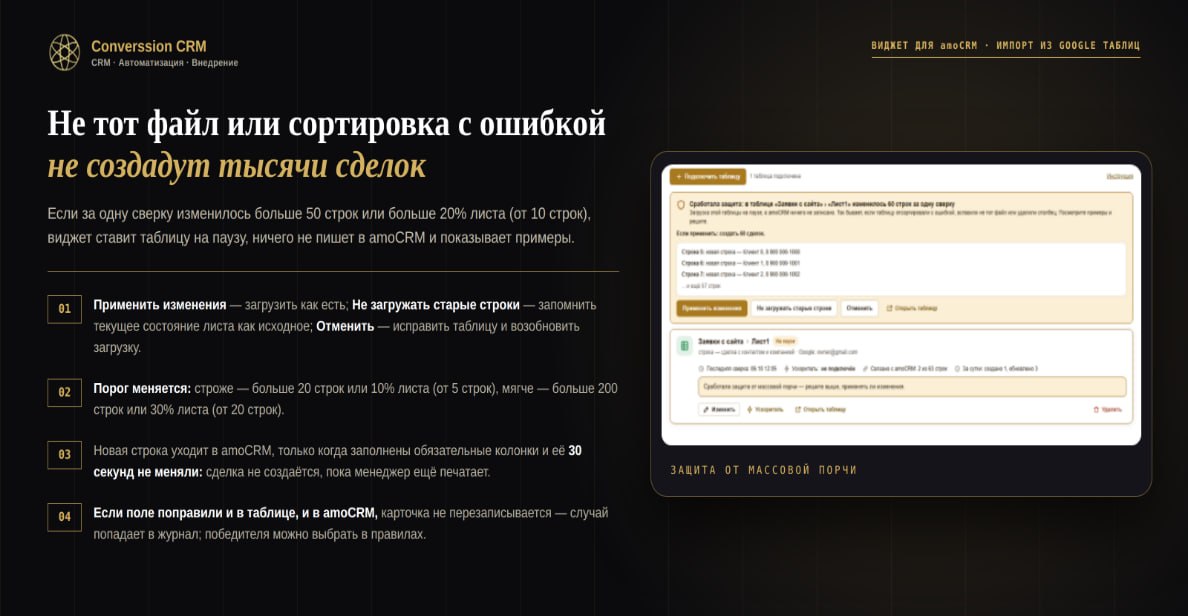Click Не загружать старые строки button
This screenshot has width=1188, height=616.
[x=793, y=308]
